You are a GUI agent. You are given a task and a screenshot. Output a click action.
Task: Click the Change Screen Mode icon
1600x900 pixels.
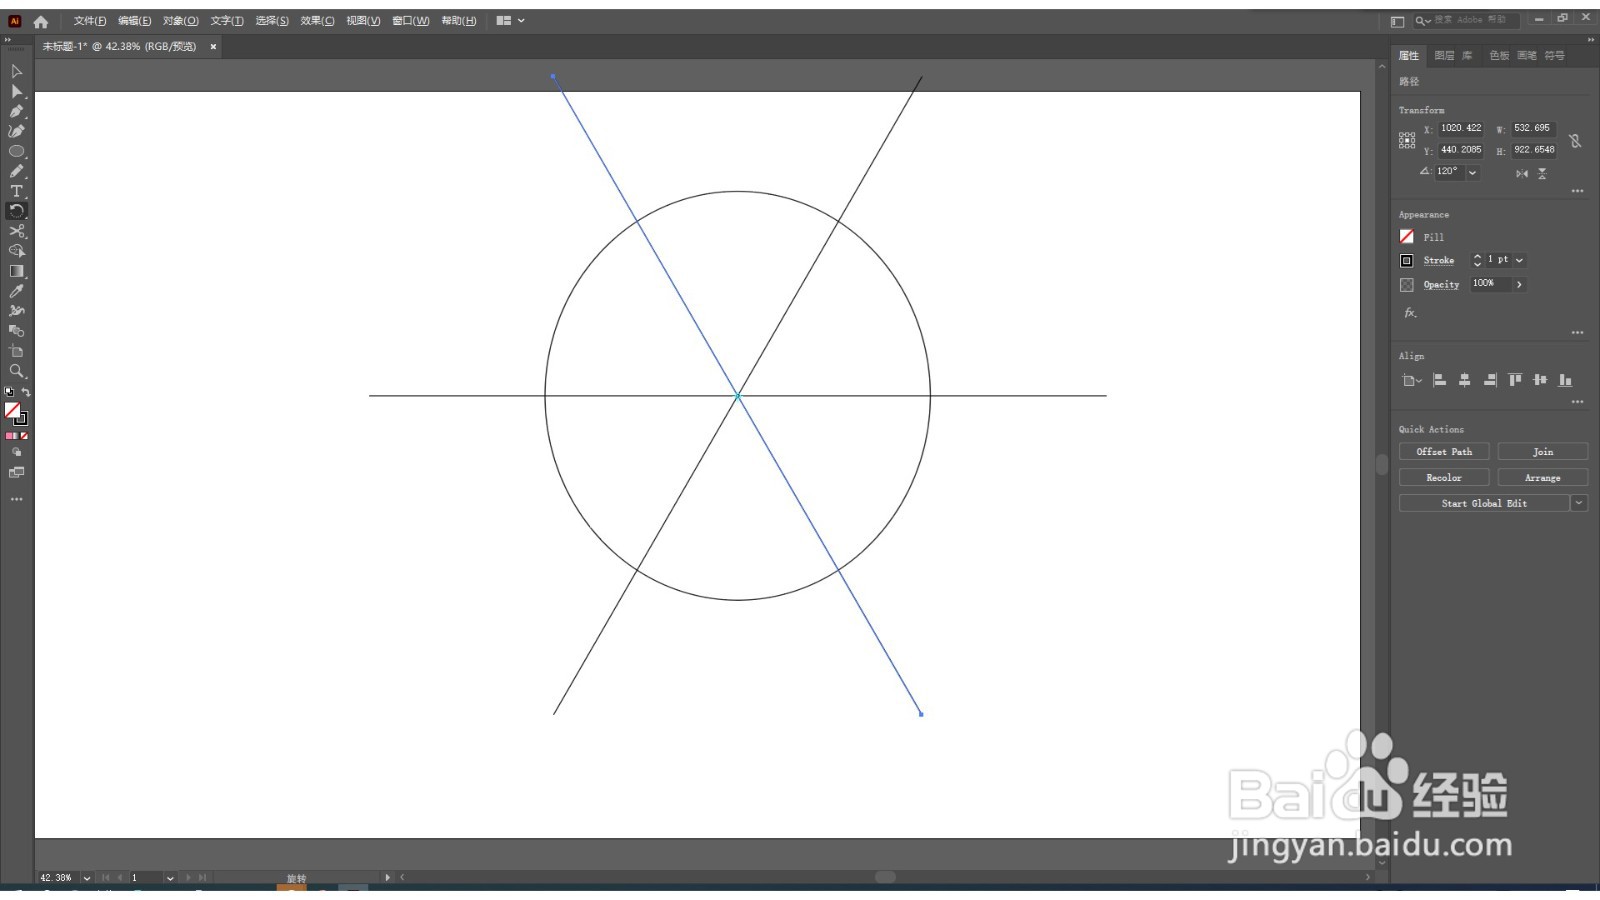(x=16, y=473)
